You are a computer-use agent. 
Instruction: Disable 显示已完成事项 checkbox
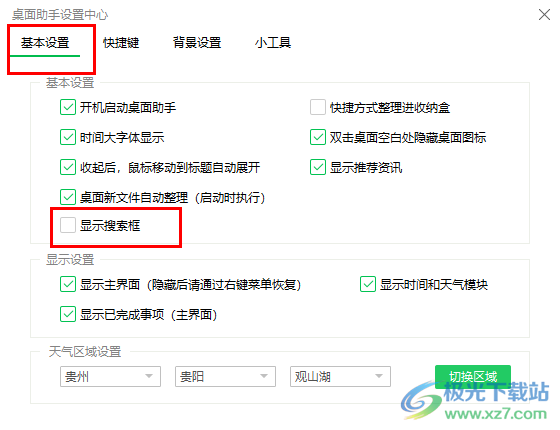click(x=68, y=314)
